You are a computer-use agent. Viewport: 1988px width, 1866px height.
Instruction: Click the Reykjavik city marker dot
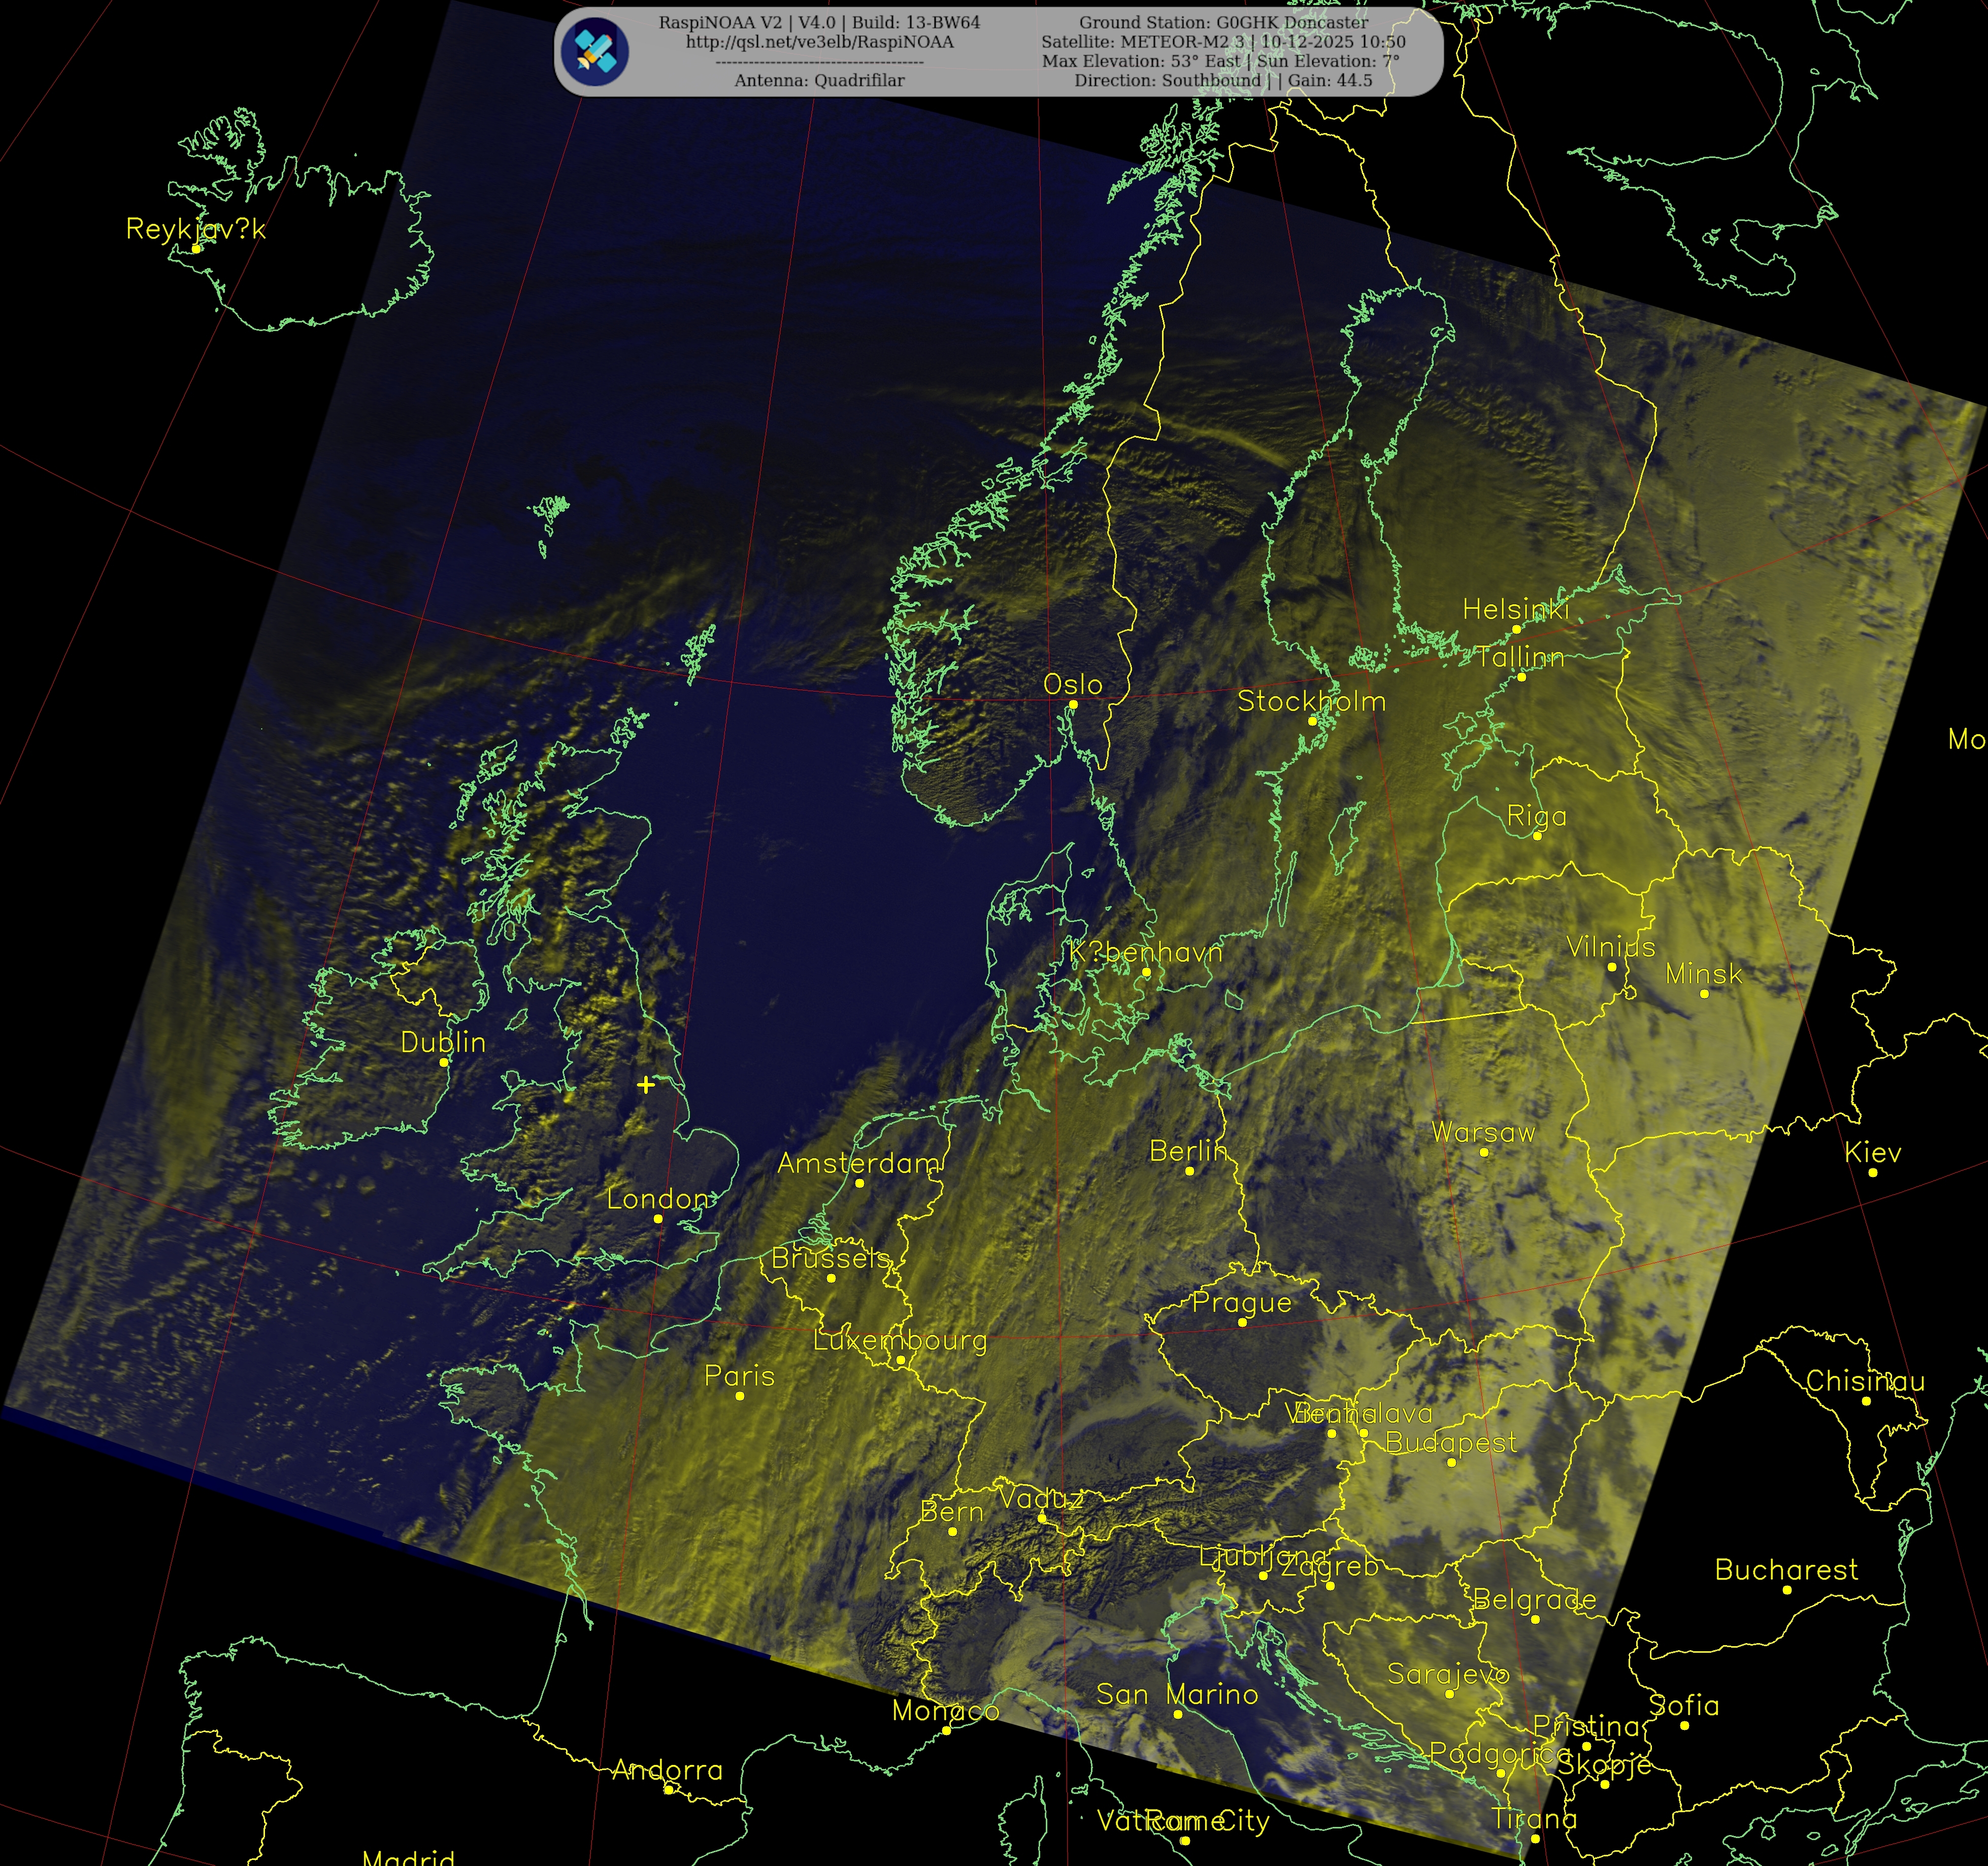197,248
